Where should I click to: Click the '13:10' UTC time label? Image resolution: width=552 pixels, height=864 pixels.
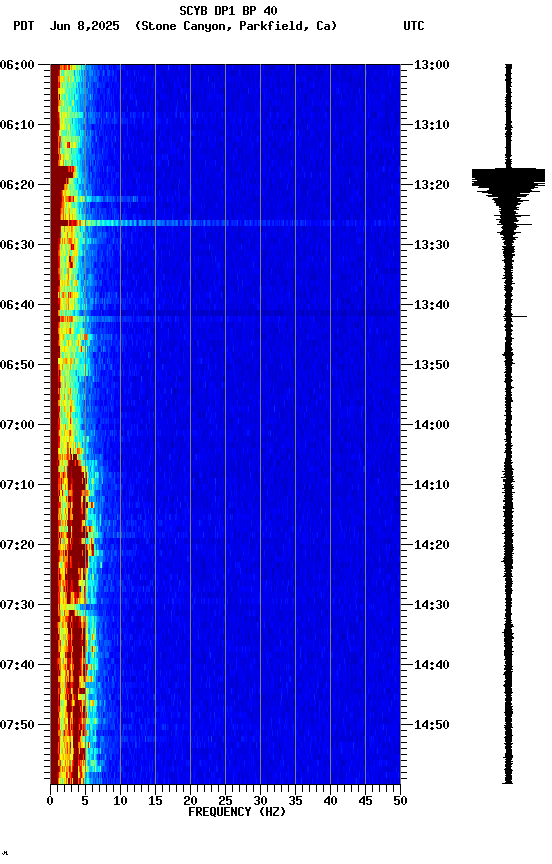click(432, 125)
